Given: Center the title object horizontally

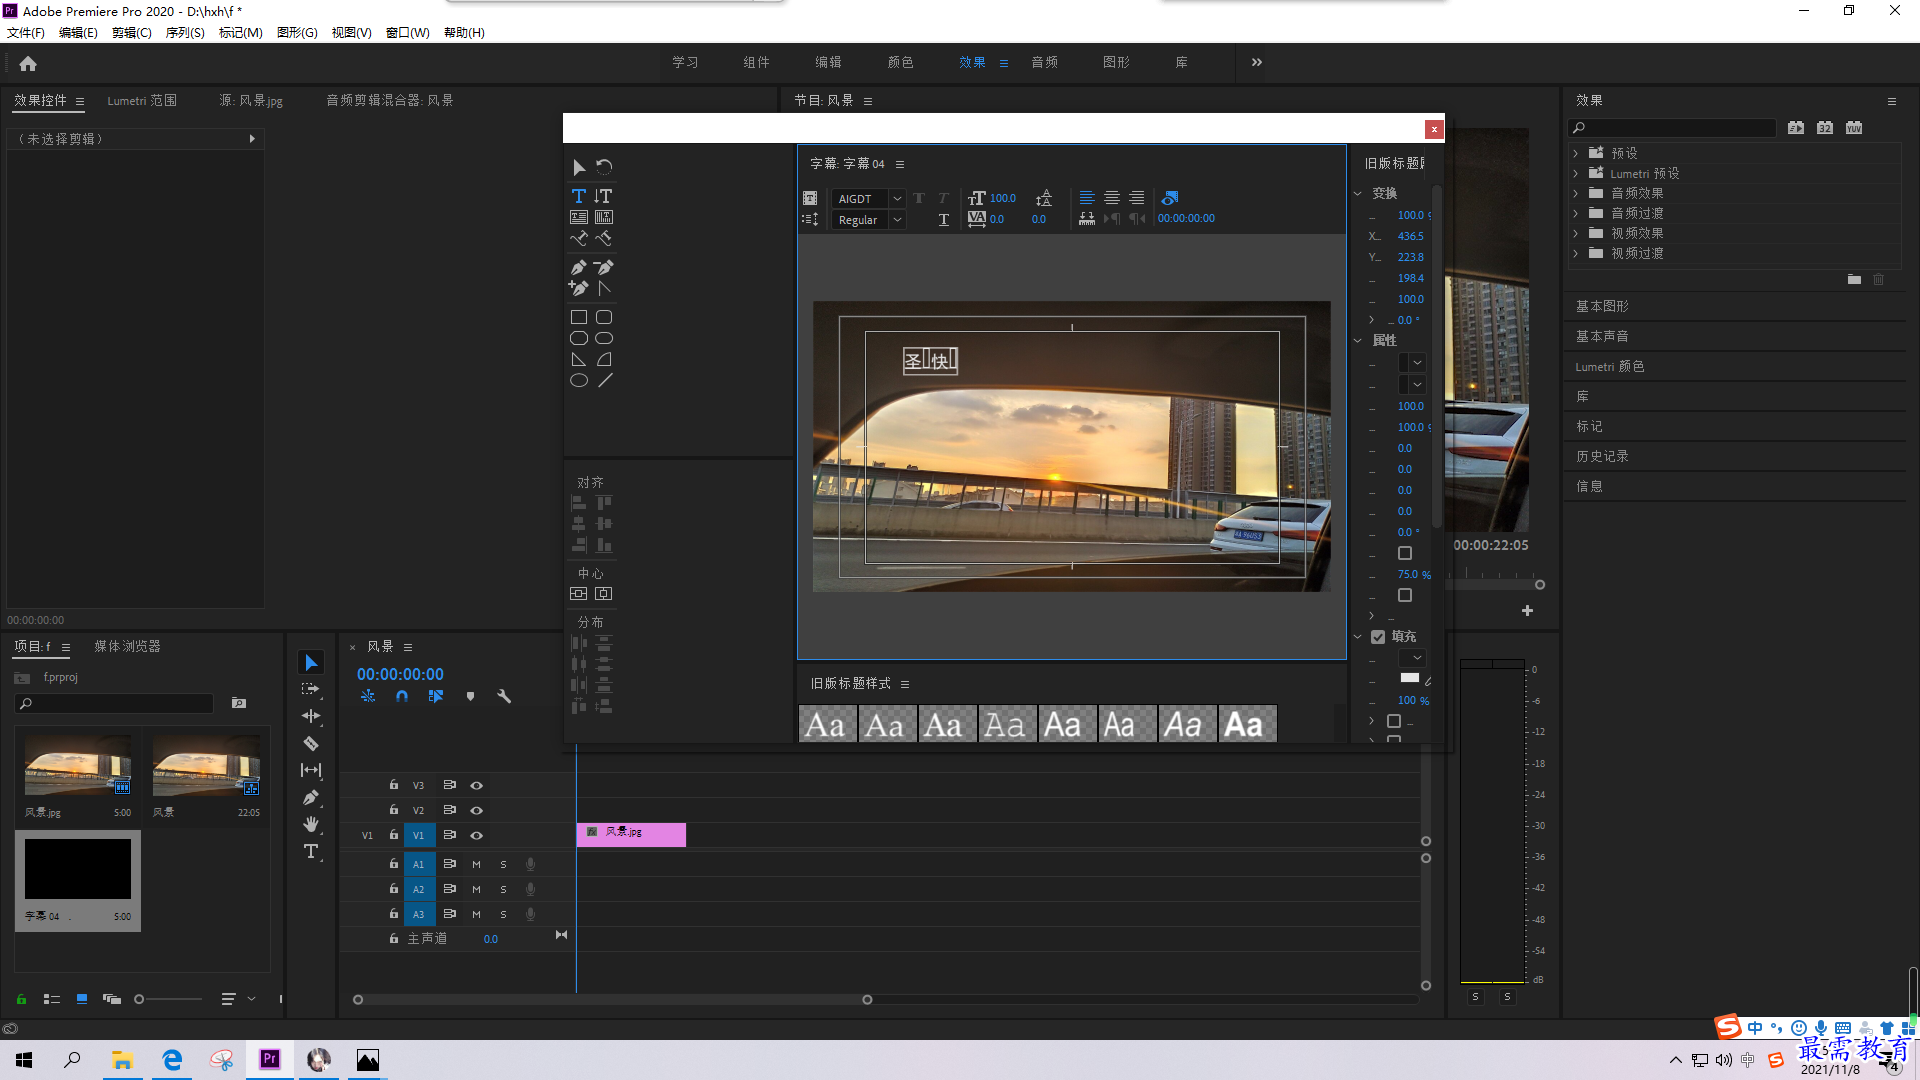Looking at the screenshot, I should point(604,593).
